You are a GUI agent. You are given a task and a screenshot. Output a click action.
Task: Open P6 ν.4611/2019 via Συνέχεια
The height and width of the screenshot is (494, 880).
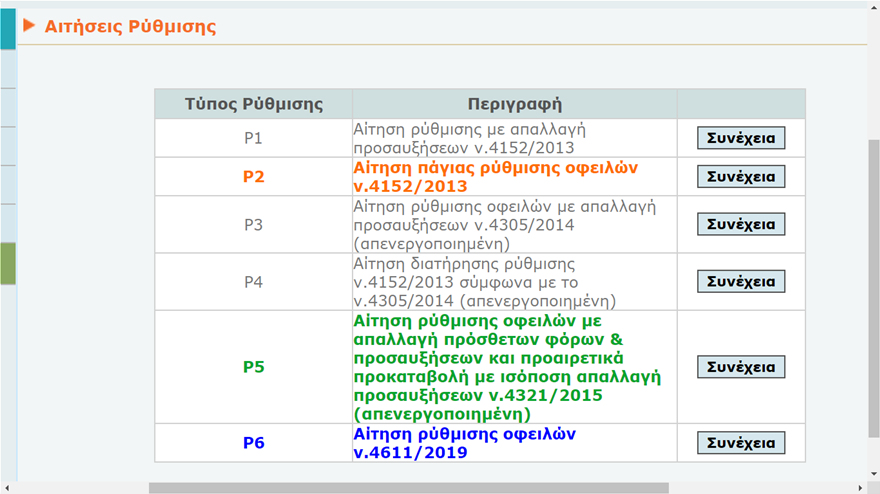[x=741, y=443]
